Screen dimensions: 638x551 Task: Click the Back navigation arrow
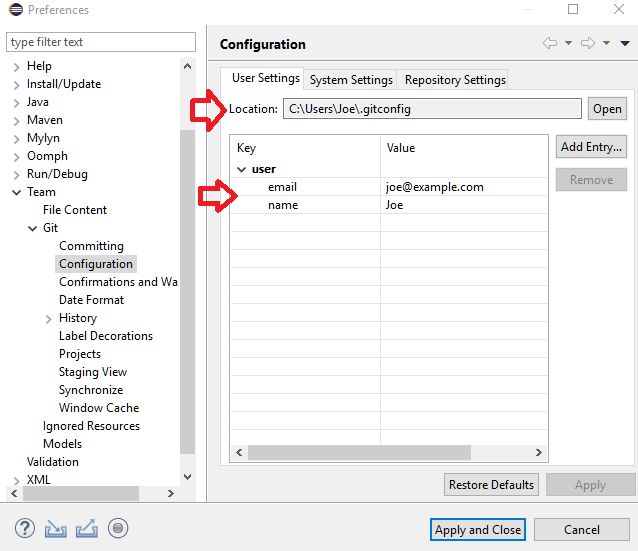click(x=550, y=43)
